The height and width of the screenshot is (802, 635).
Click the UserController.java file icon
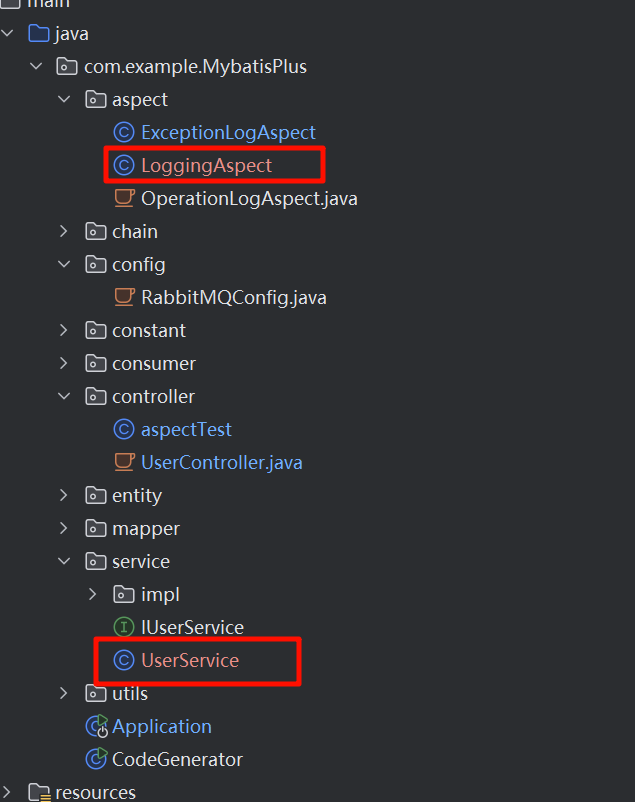(x=123, y=462)
